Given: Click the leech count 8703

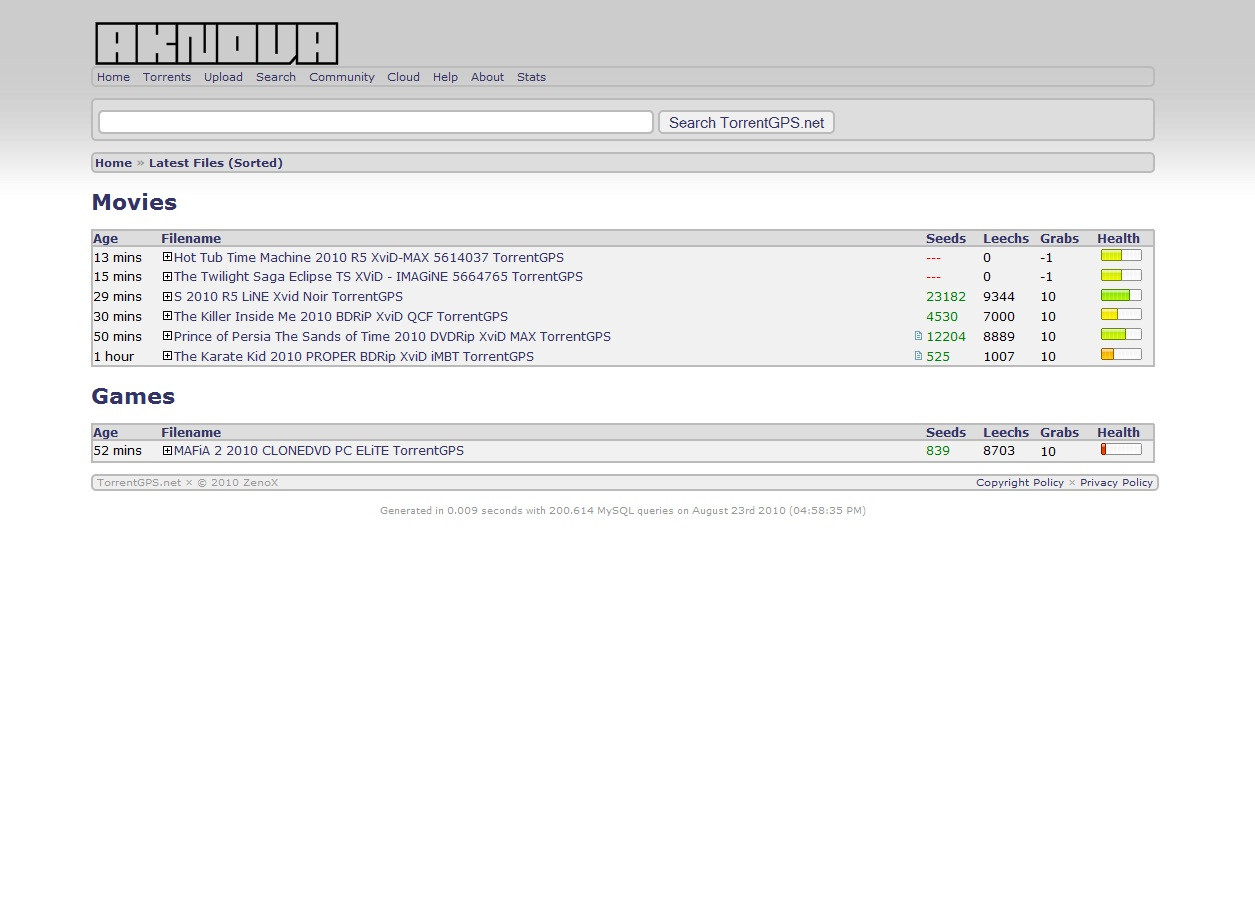Looking at the screenshot, I should pyautogui.click(x=999, y=450).
